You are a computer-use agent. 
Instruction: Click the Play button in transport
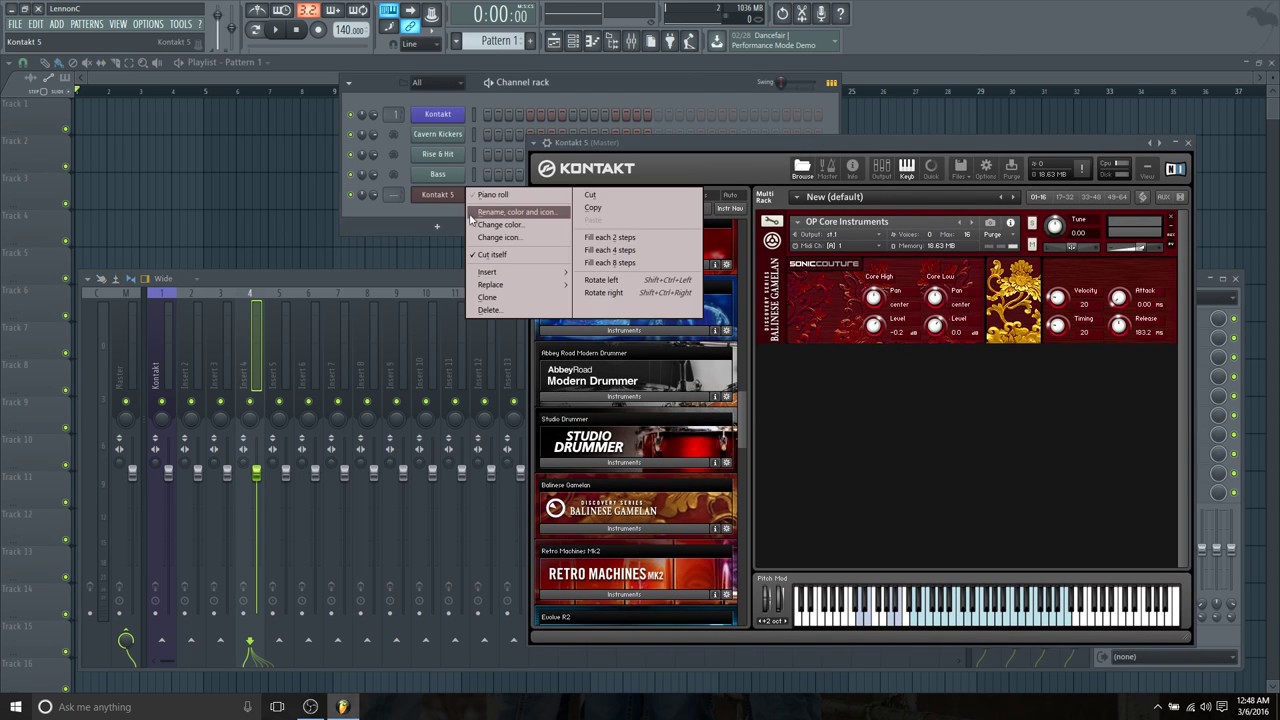tap(275, 30)
